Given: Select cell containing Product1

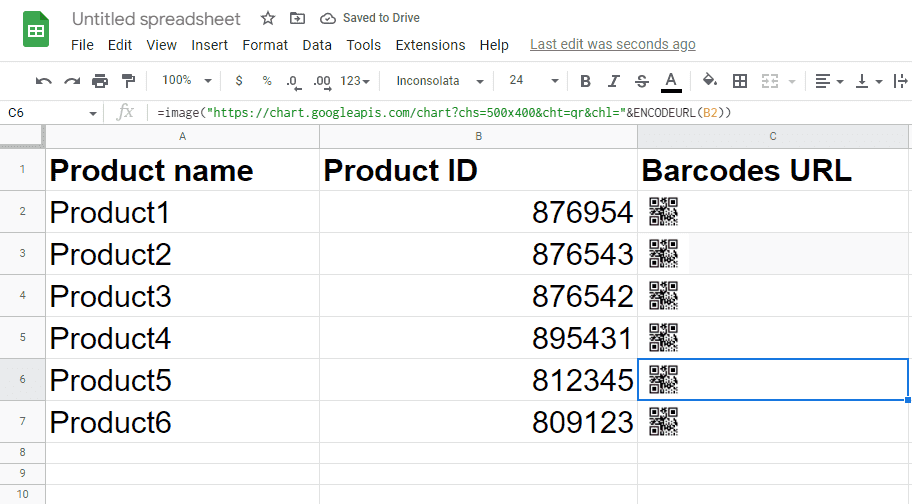Looking at the screenshot, I should (182, 212).
